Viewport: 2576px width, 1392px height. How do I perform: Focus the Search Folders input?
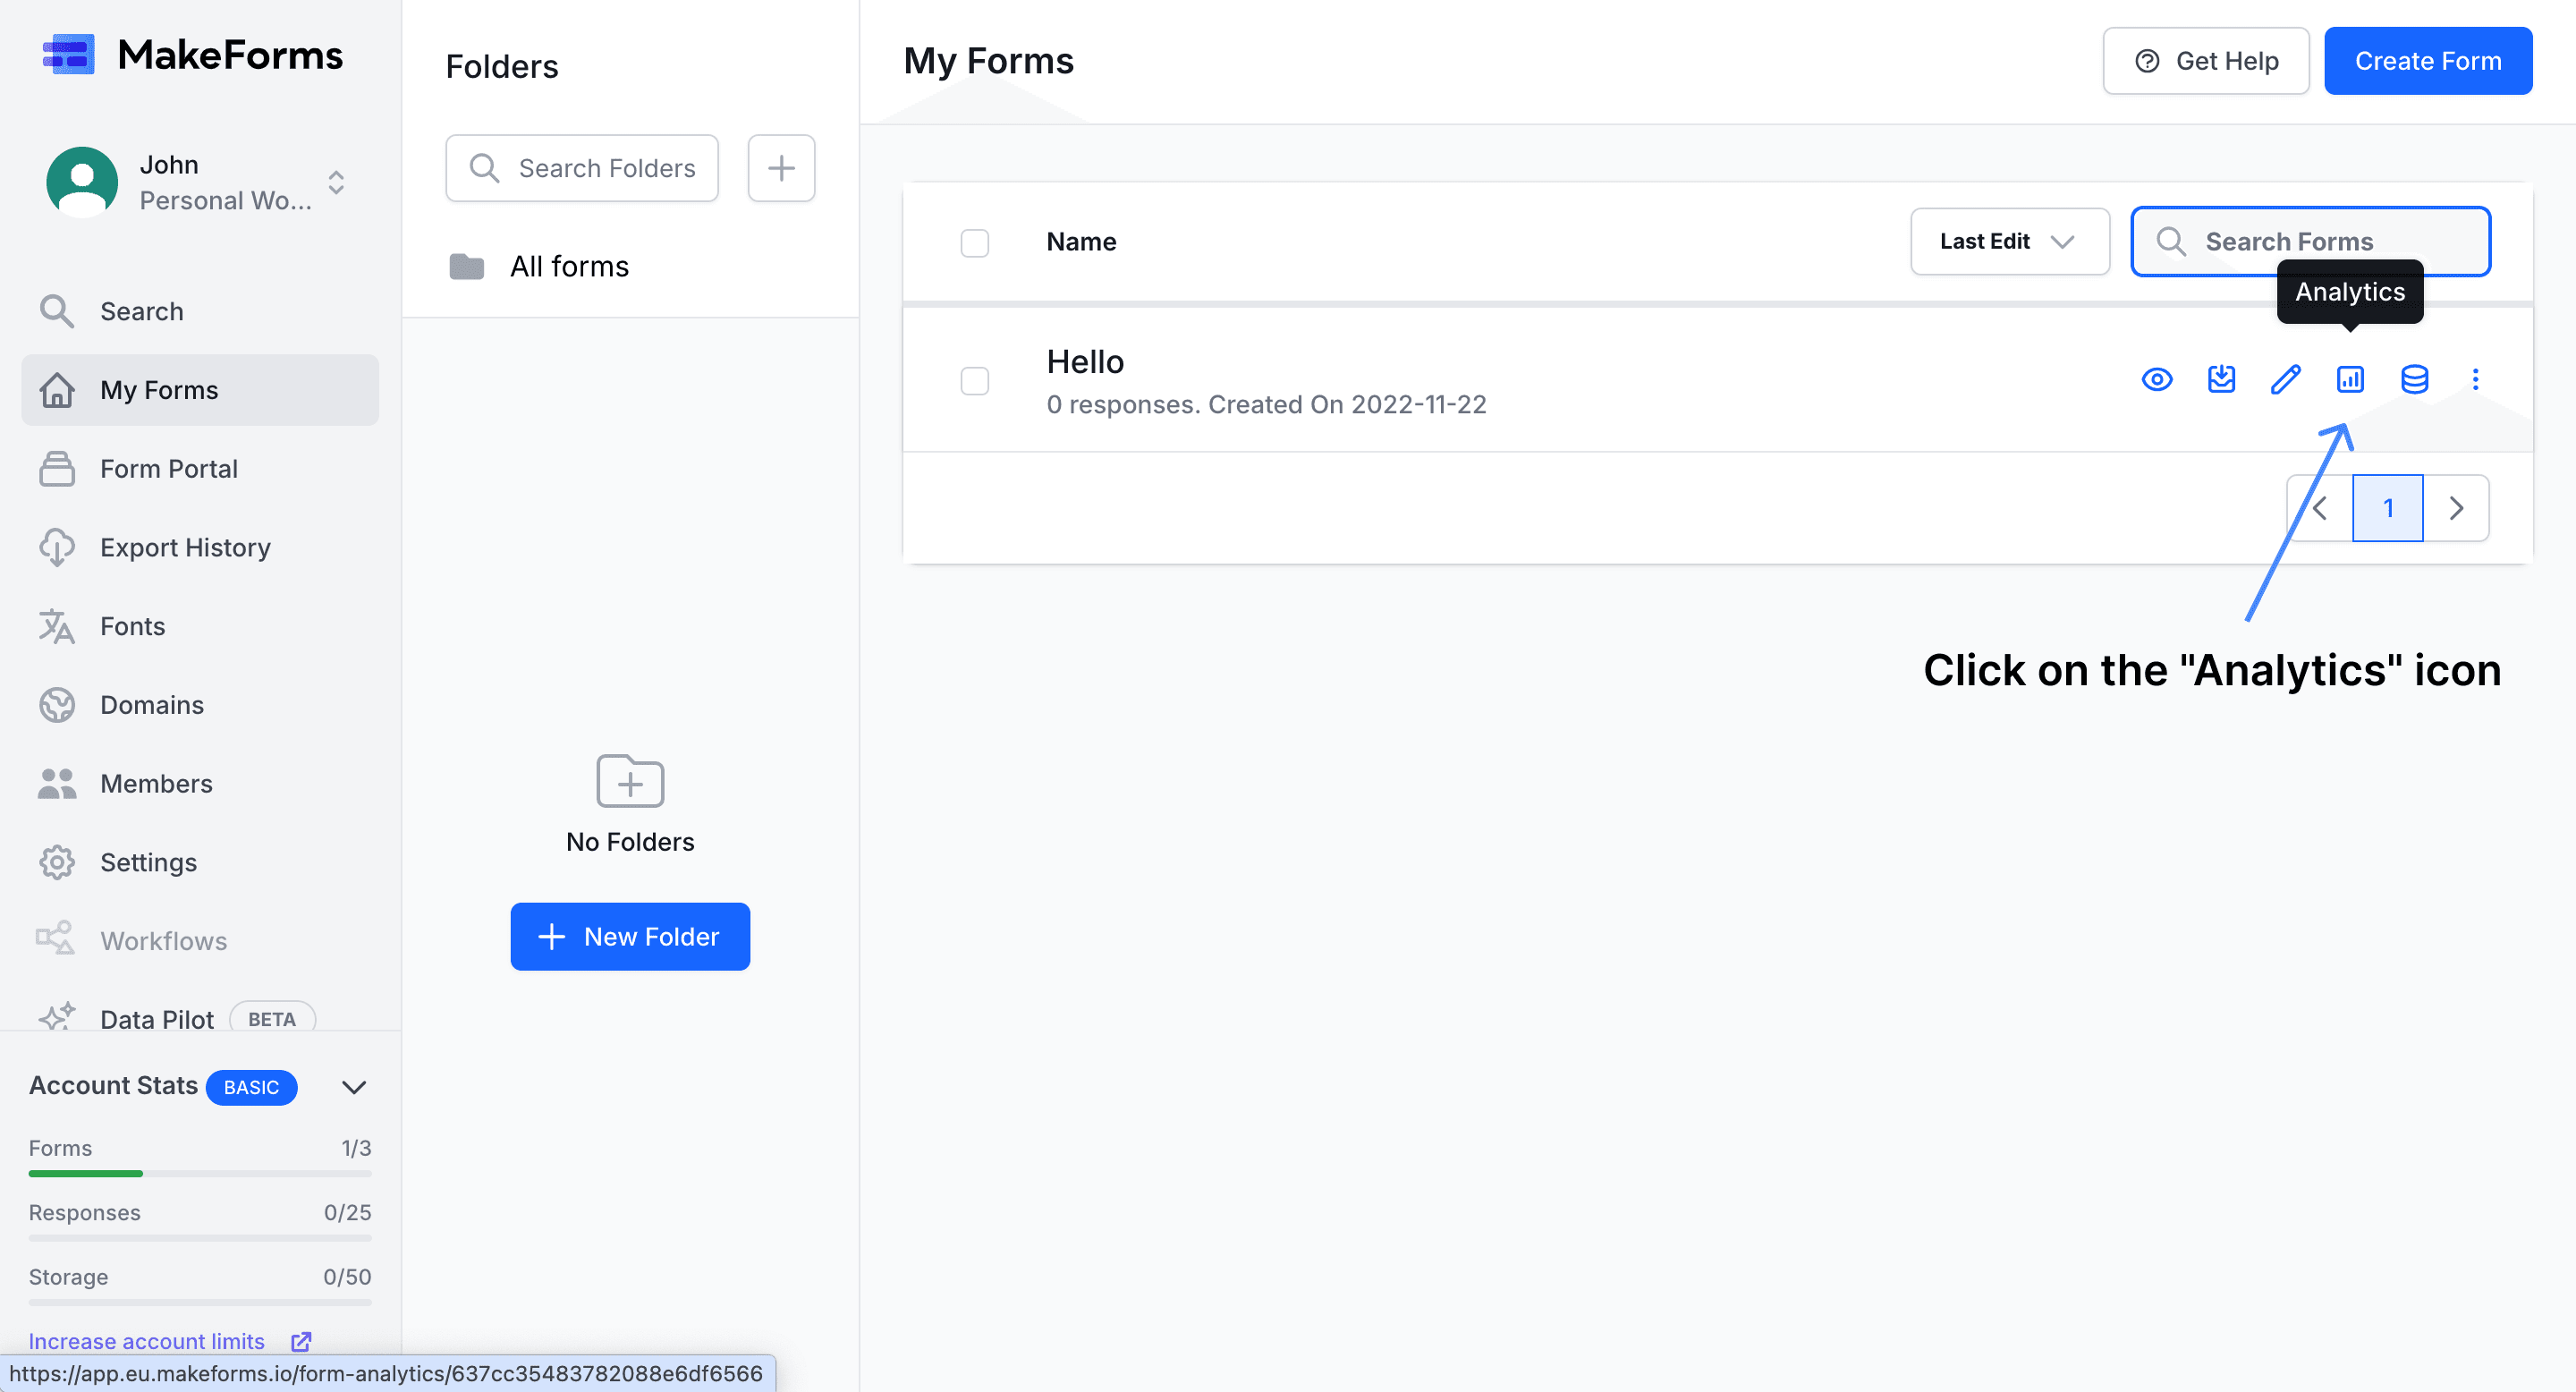[582, 168]
